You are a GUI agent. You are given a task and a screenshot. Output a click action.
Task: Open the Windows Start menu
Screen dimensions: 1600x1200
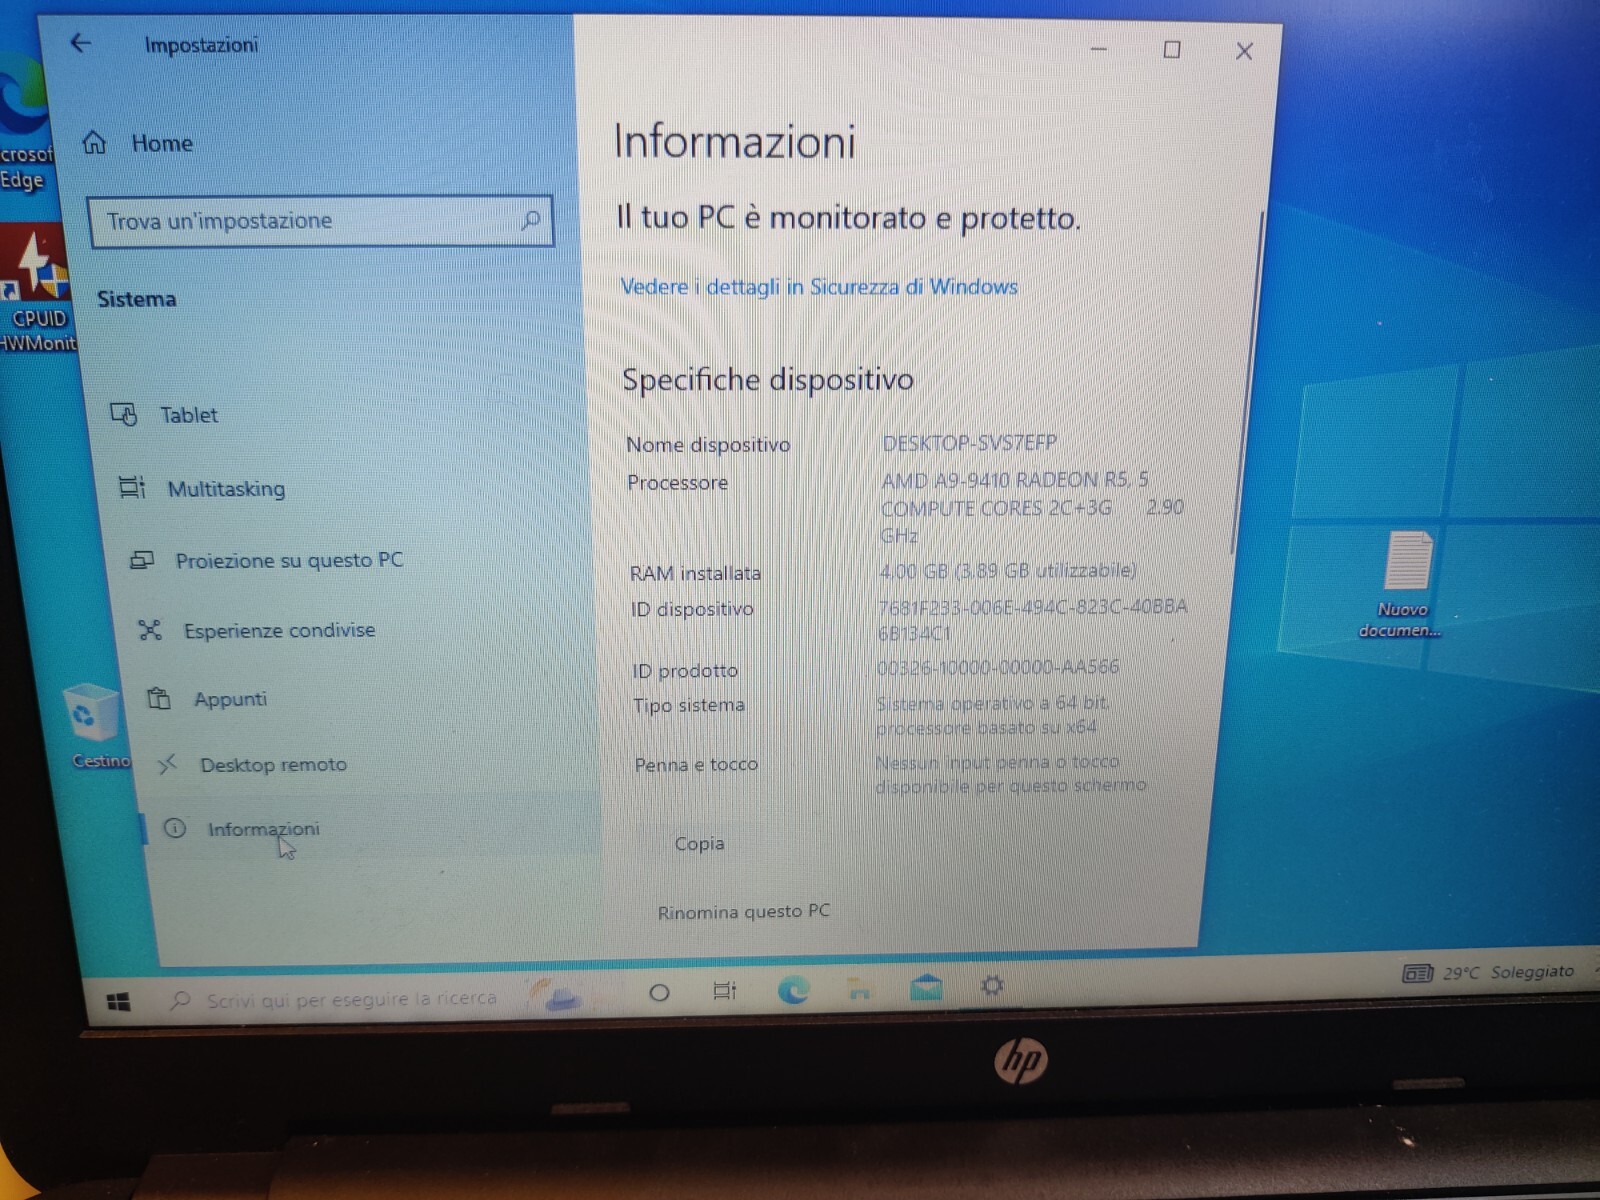pyautogui.click(x=118, y=1001)
